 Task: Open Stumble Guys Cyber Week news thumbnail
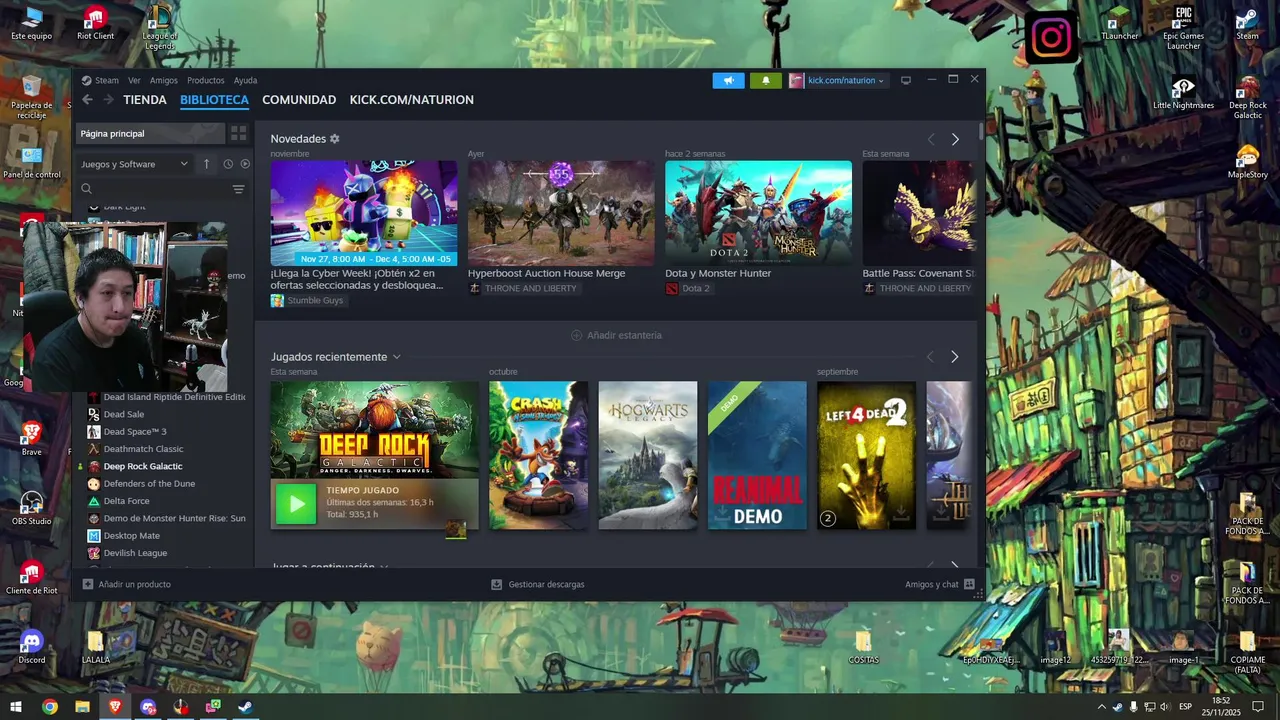click(x=364, y=213)
